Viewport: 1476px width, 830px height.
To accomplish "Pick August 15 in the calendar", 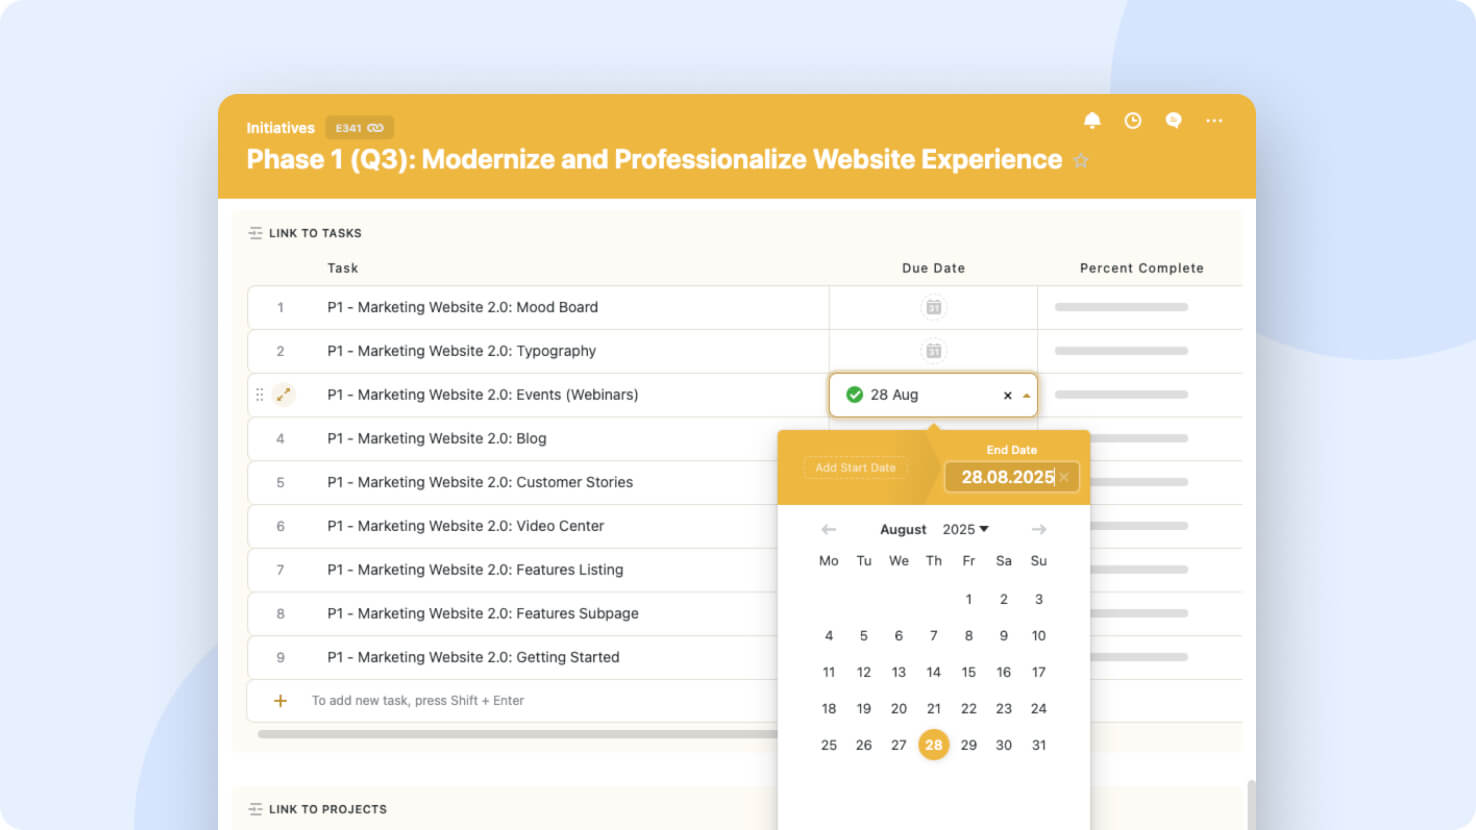I will coord(968,672).
